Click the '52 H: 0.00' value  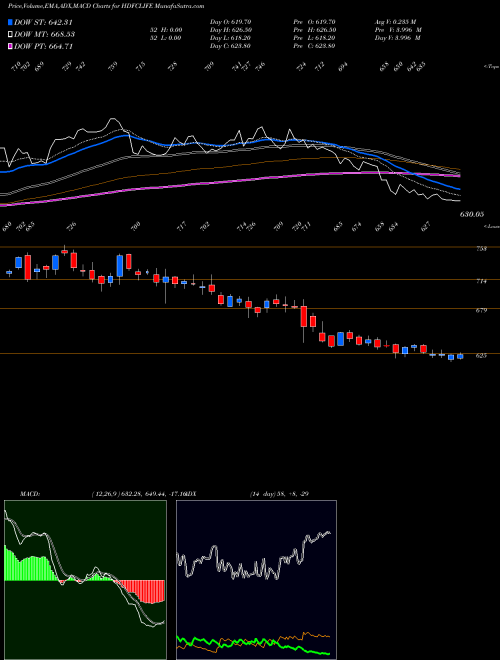click(x=168, y=30)
